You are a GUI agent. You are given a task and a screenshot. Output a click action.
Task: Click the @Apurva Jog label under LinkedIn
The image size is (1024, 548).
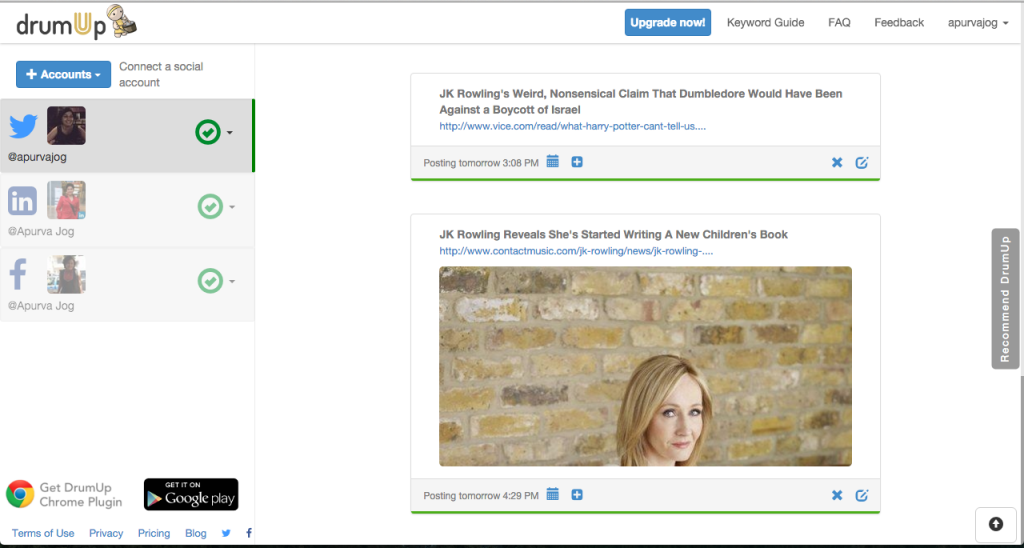[40, 231]
